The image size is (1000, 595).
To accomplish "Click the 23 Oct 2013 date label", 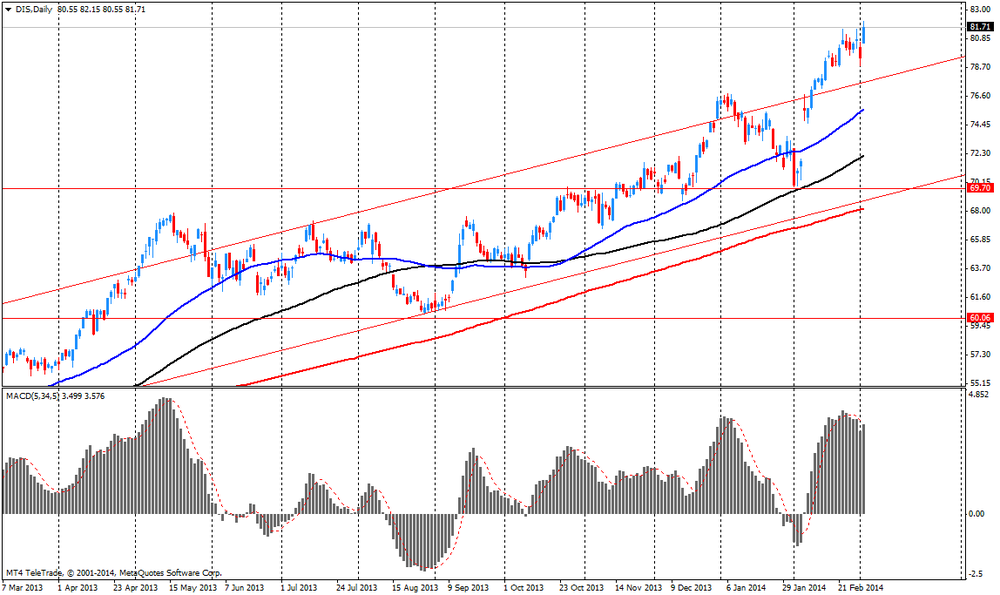I will (x=582, y=587).
